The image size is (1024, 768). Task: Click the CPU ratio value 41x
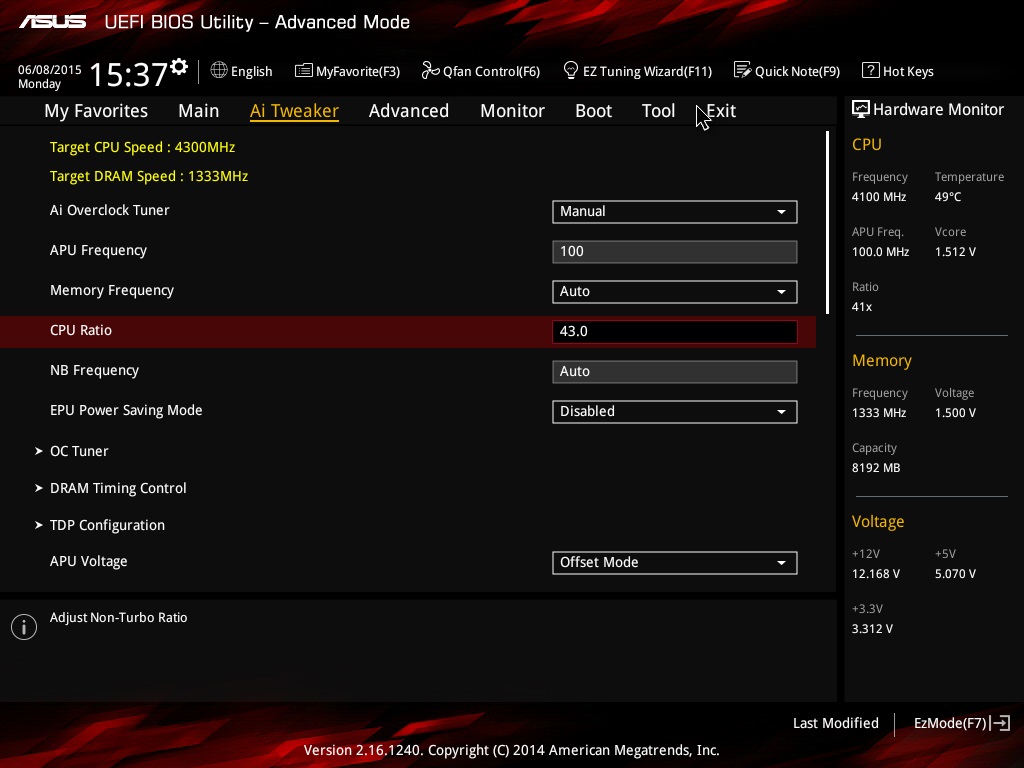tap(862, 306)
